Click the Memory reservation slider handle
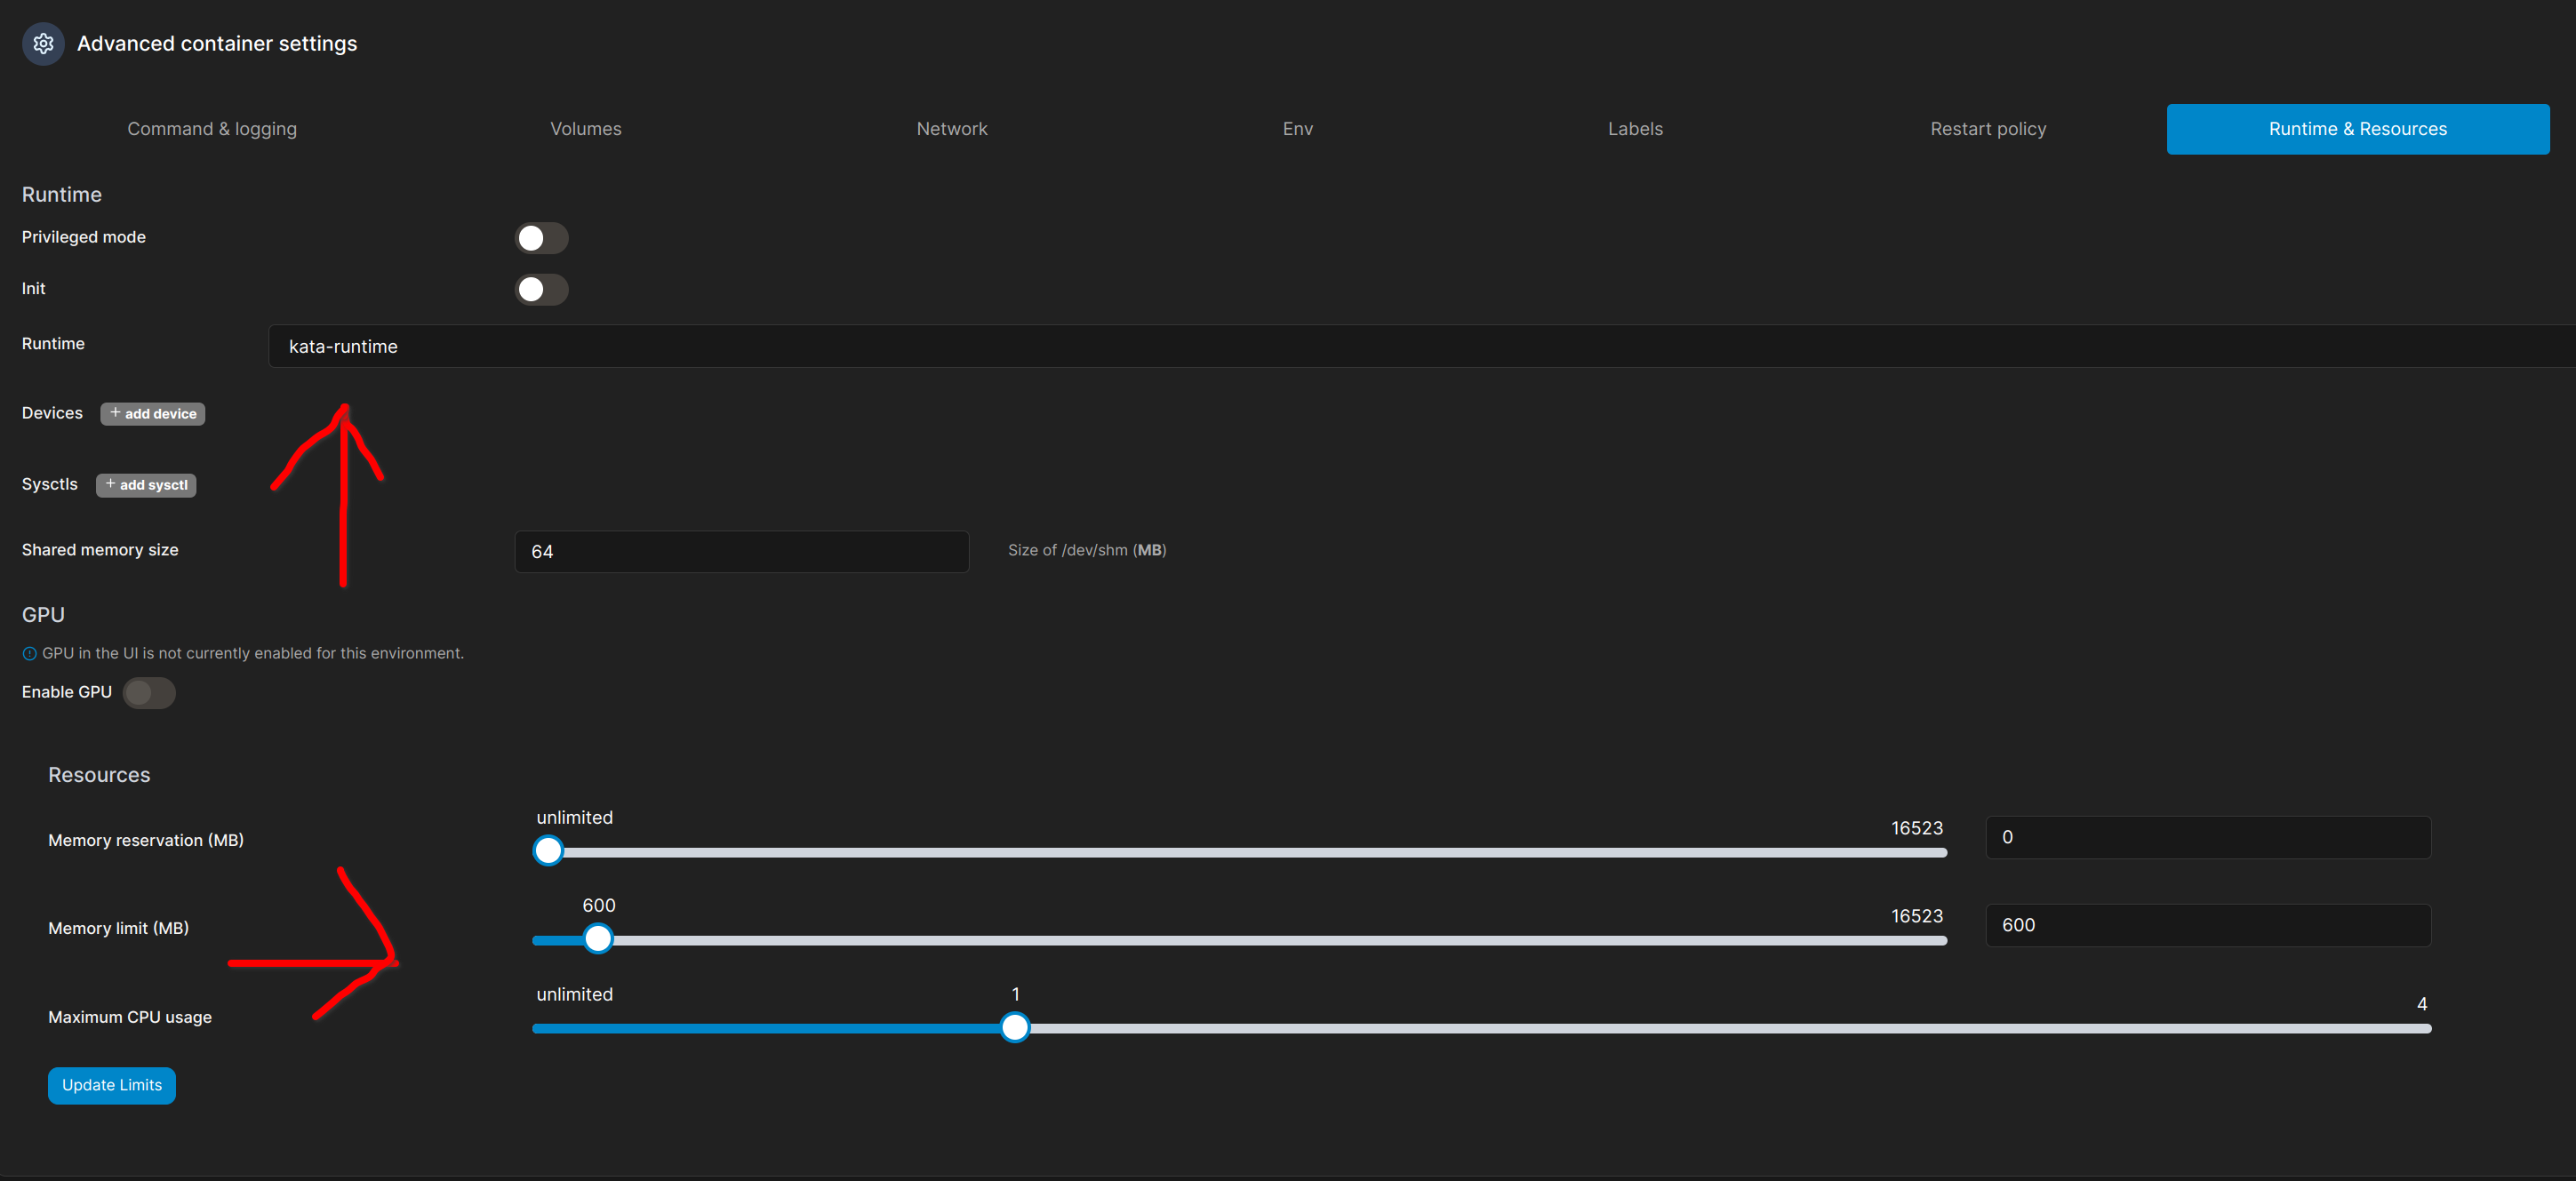 [x=548, y=851]
